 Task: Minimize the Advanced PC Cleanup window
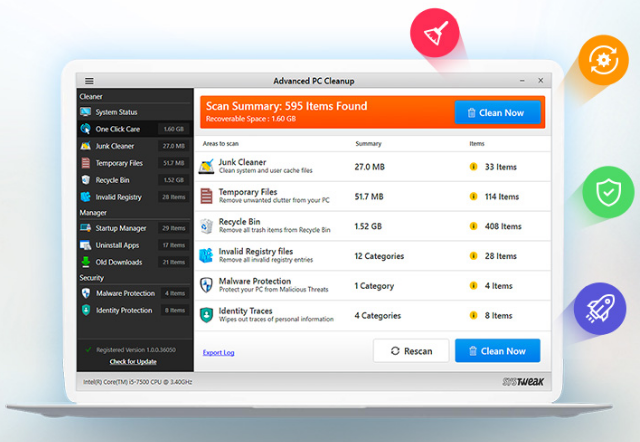pos(522,81)
